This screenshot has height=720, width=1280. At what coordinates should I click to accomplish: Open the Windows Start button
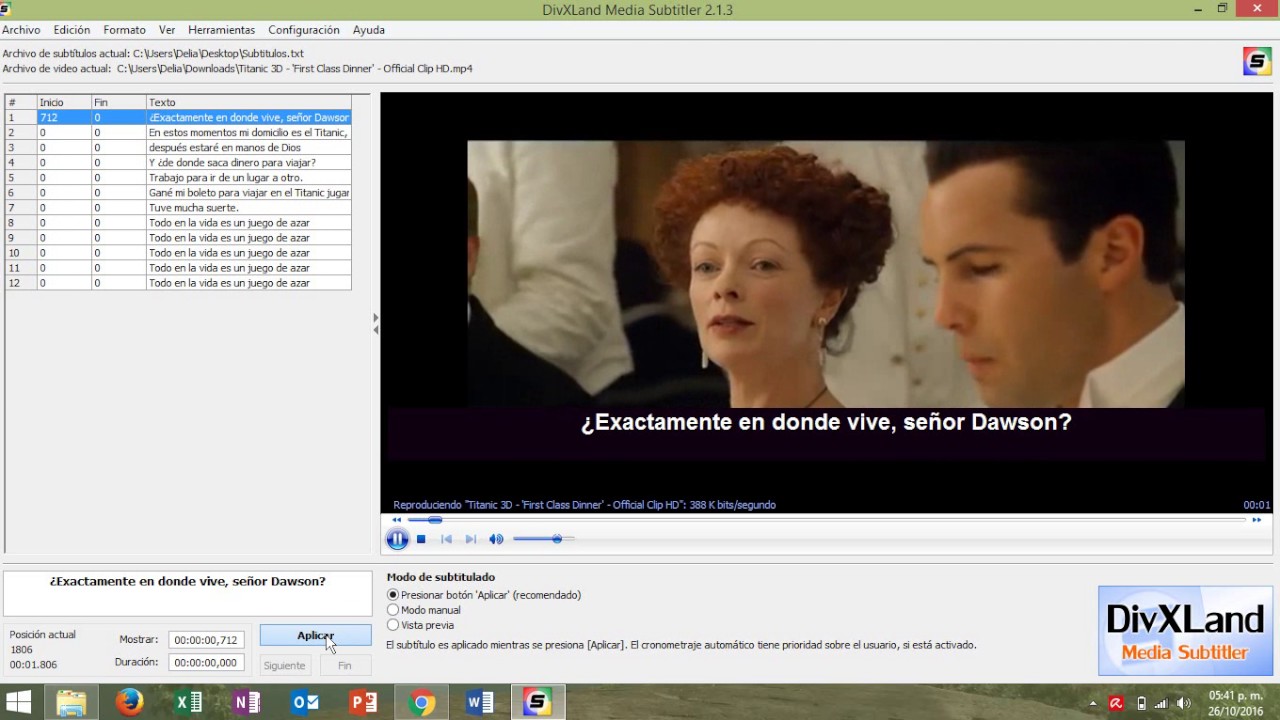pyautogui.click(x=18, y=703)
